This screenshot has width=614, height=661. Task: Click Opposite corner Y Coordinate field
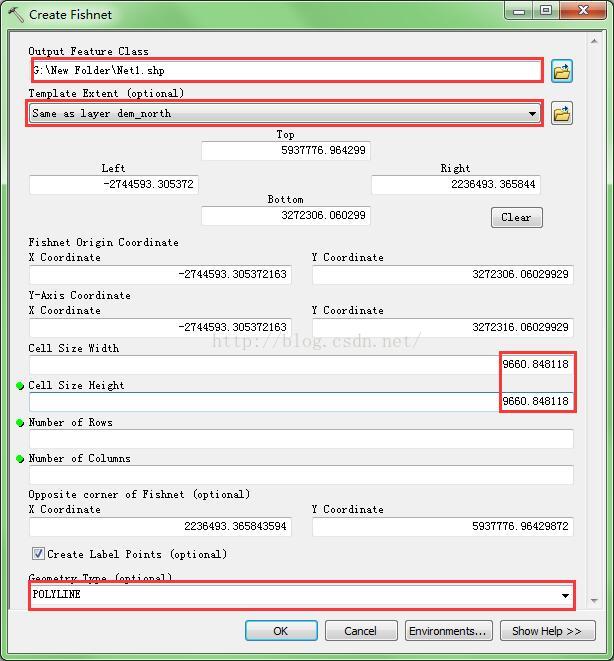coord(442,527)
